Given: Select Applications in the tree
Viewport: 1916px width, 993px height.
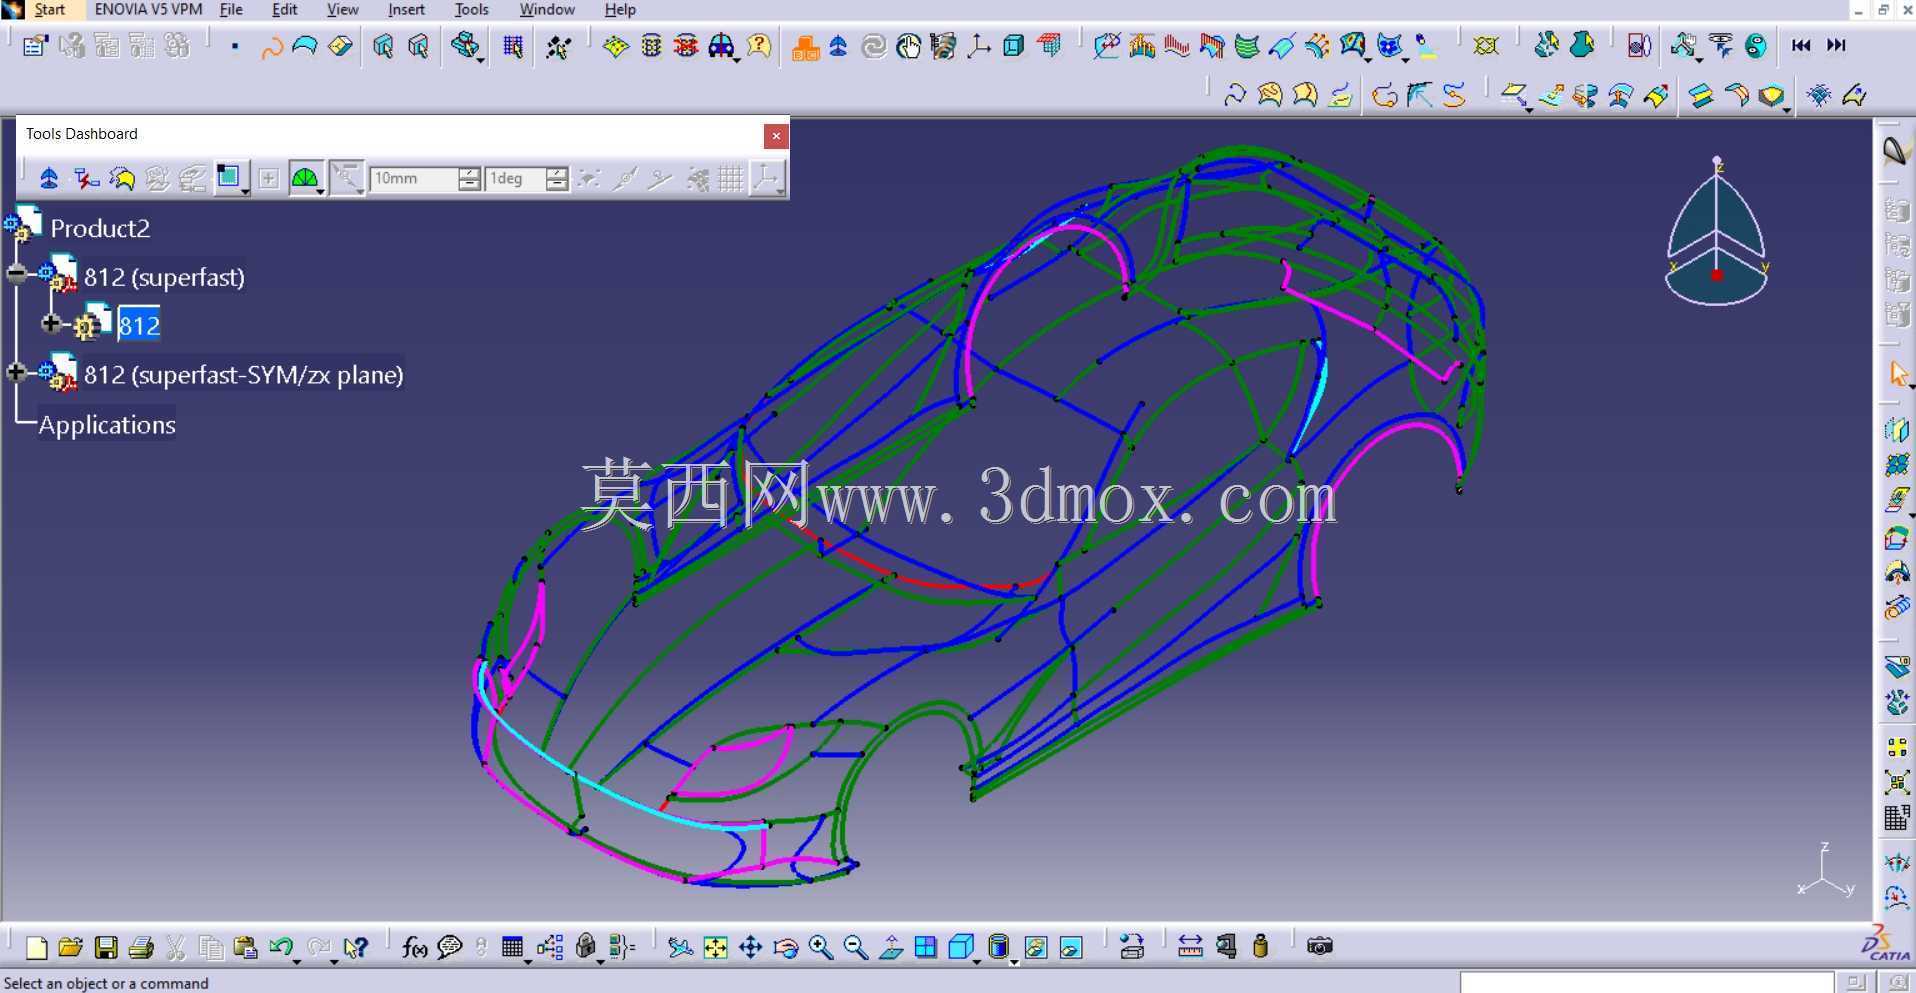Looking at the screenshot, I should (107, 424).
